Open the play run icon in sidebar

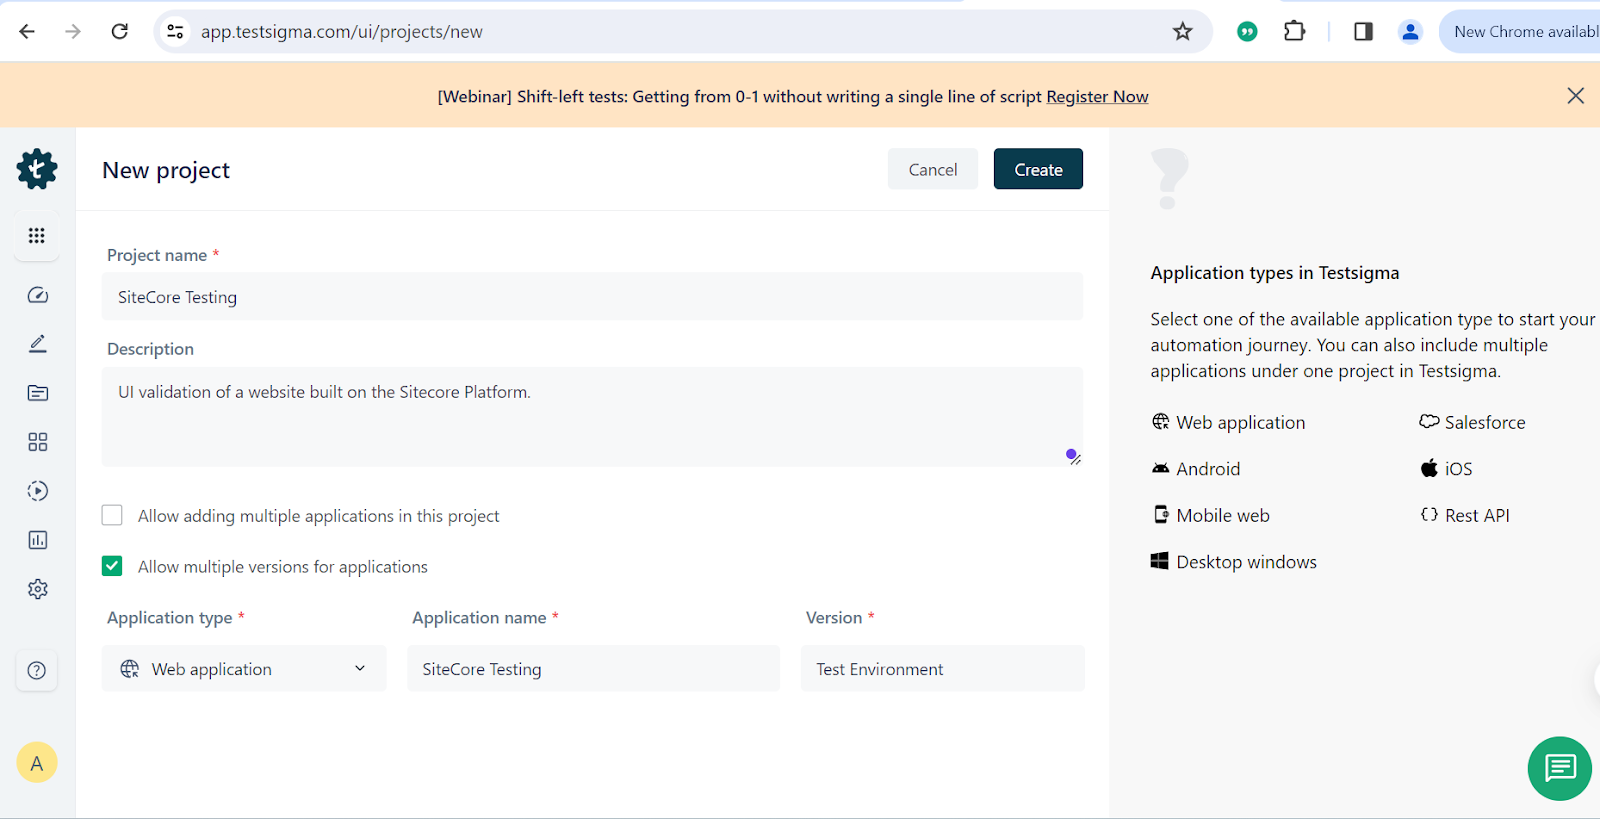click(x=38, y=491)
